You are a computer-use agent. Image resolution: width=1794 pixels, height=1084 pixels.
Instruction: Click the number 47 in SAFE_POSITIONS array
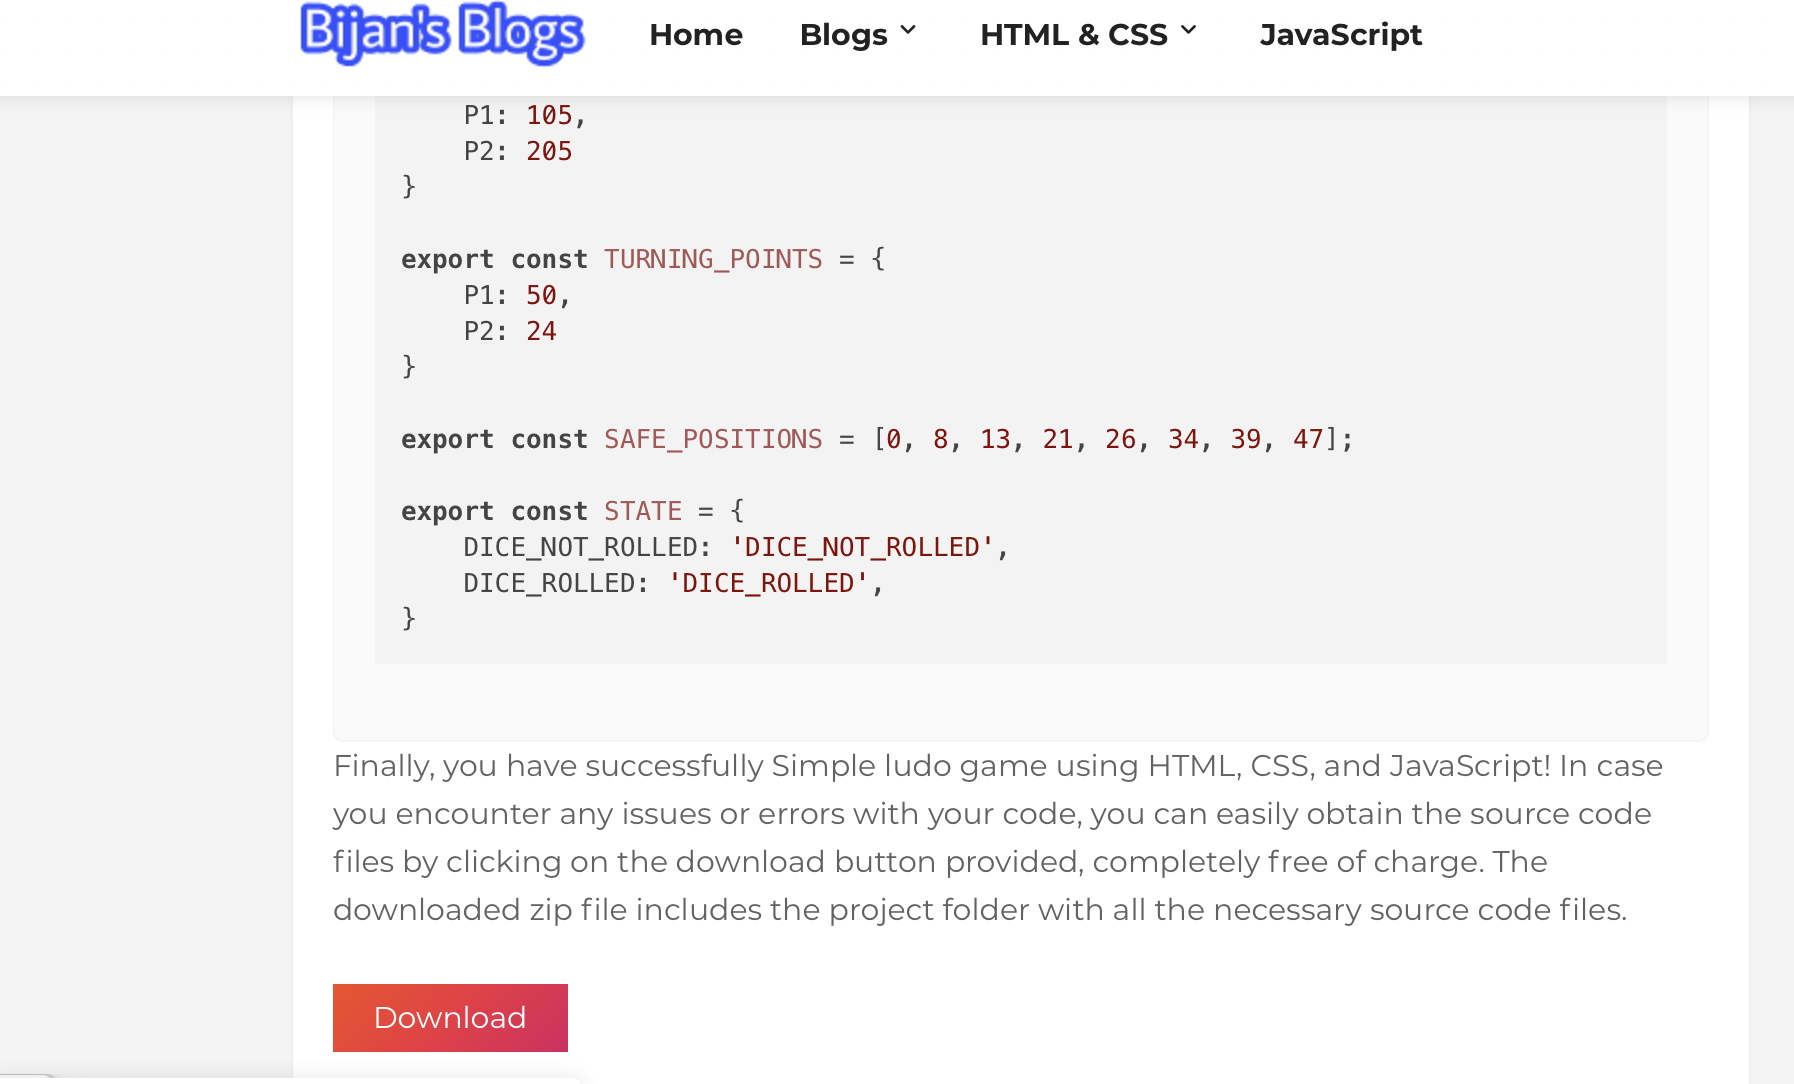(x=1308, y=440)
